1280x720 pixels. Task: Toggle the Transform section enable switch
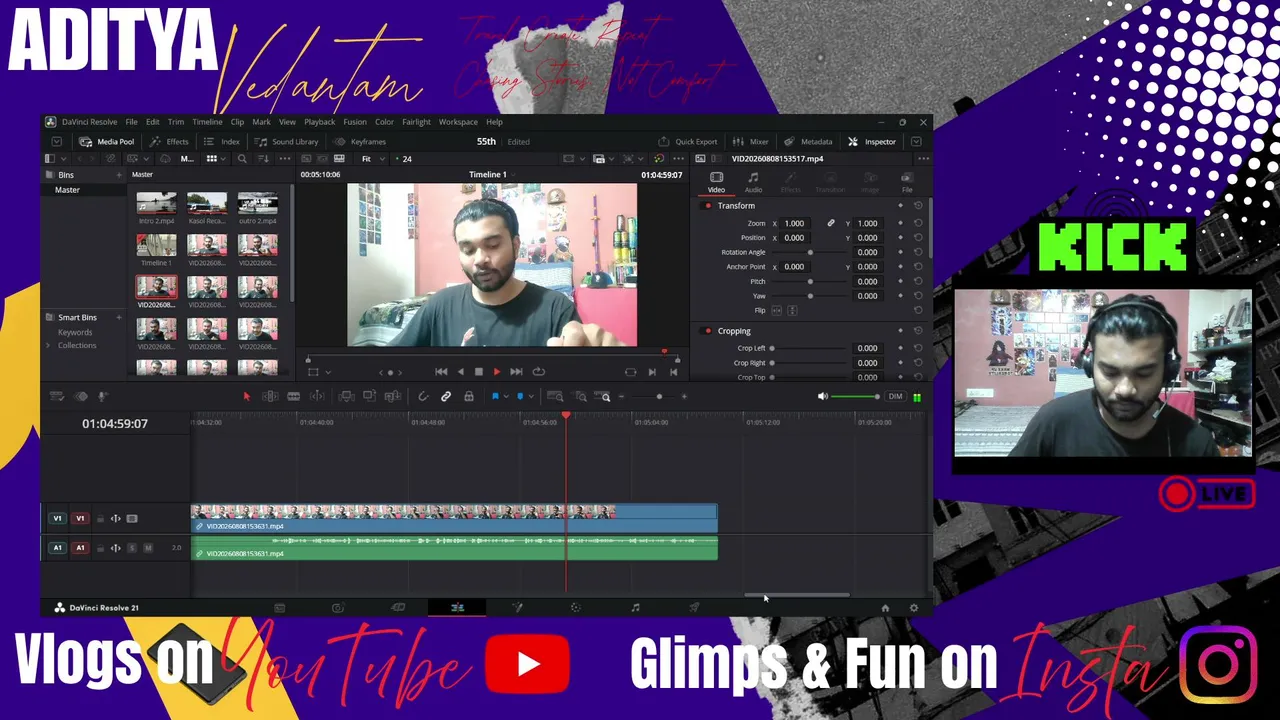[708, 206]
